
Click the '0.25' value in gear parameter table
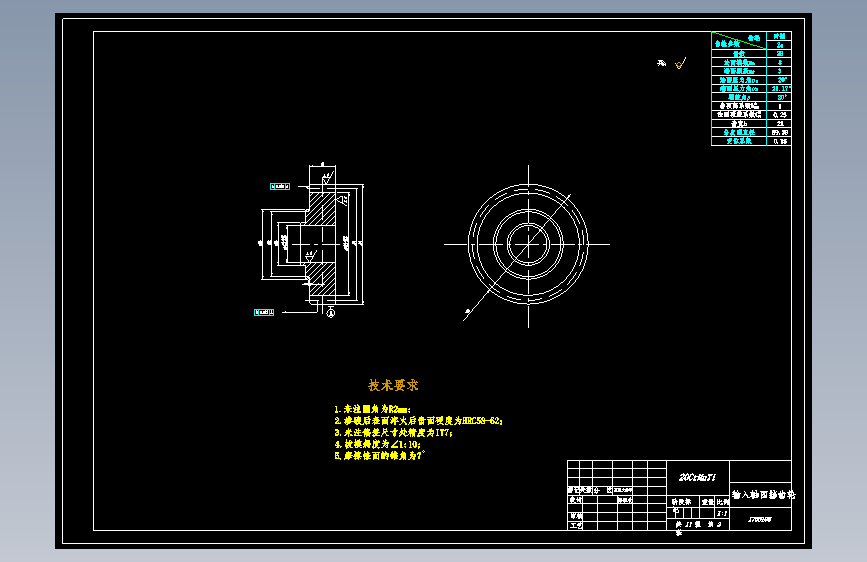click(780, 115)
